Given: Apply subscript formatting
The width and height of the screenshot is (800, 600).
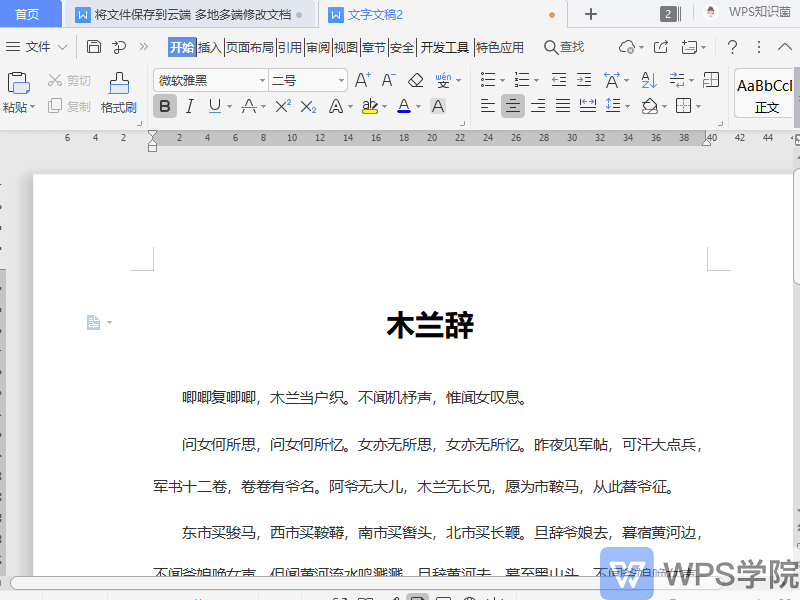Looking at the screenshot, I should pyautogui.click(x=308, y=106).
